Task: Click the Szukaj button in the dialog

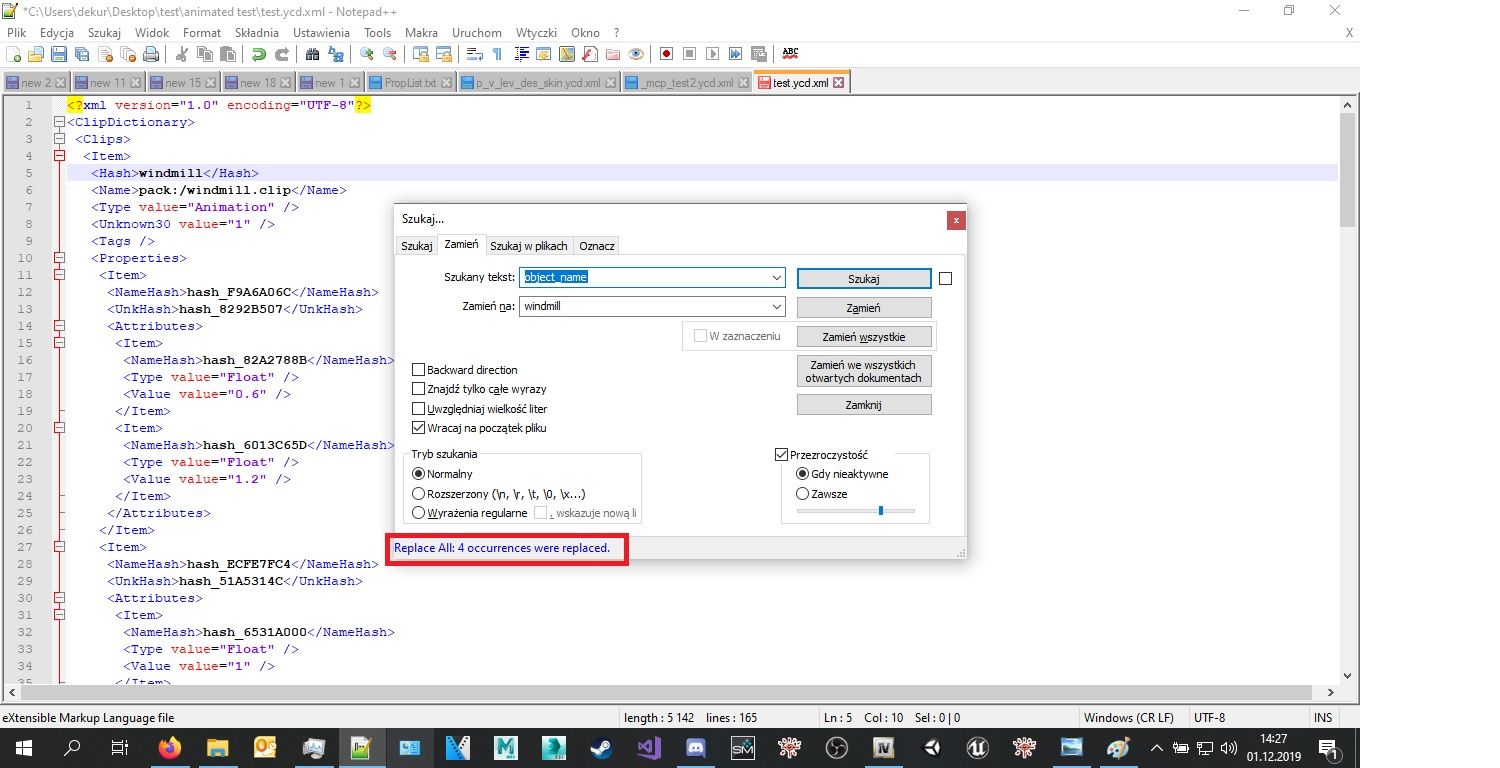Action: click(x=864, y=279)
